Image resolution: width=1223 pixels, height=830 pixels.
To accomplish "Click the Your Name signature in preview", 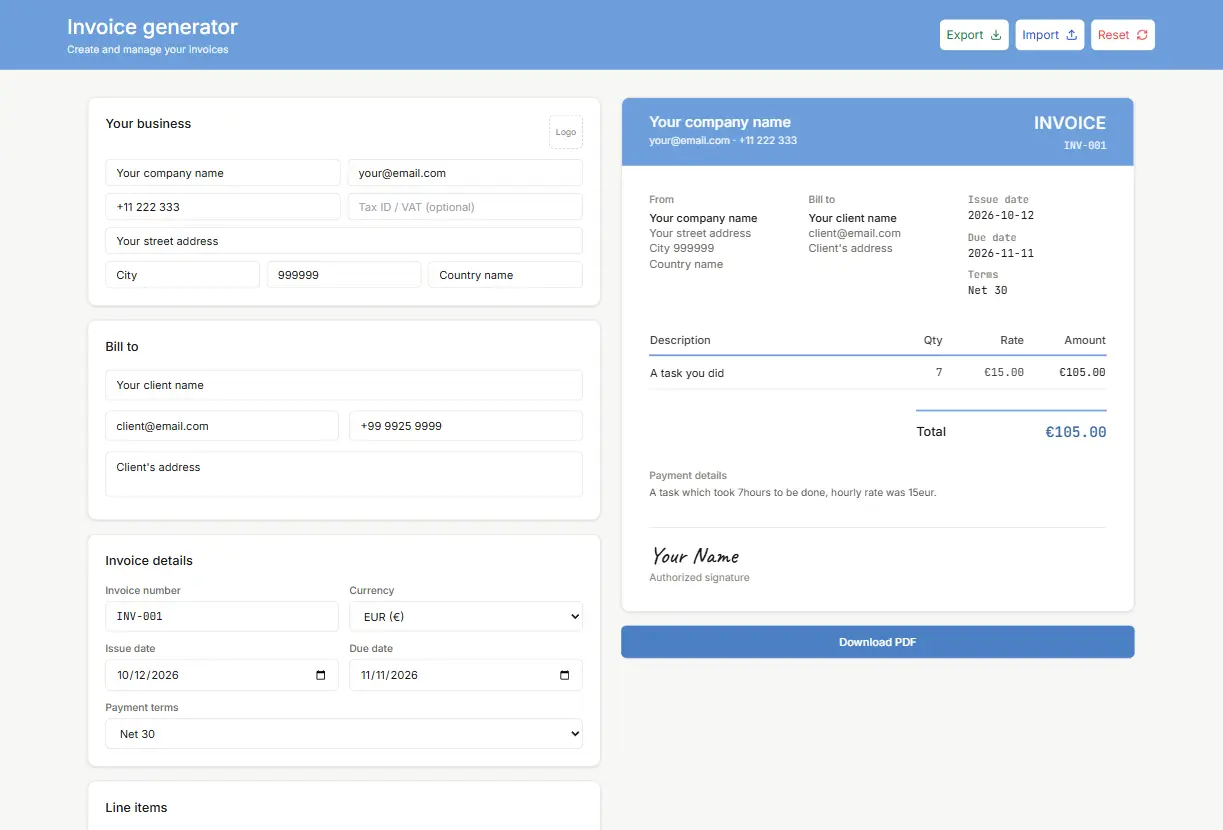I will (x=695, y=556).
